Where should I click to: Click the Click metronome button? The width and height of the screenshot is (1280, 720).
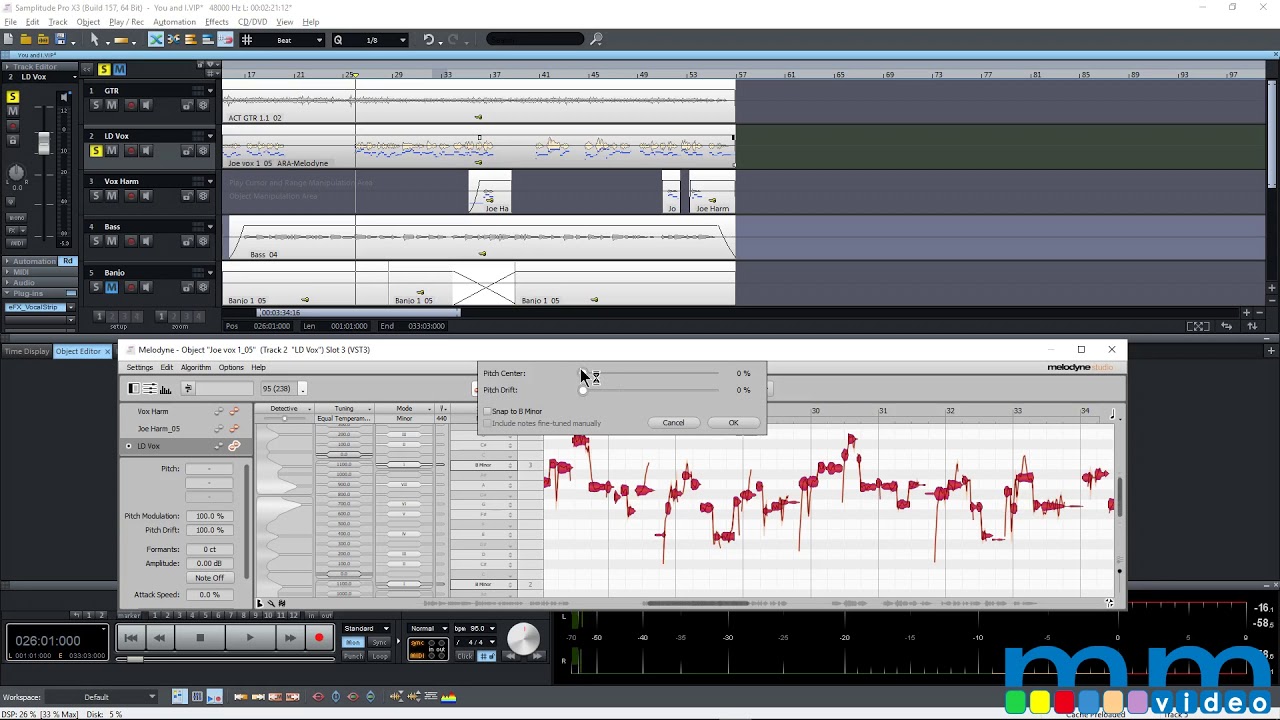coord(464,655)
